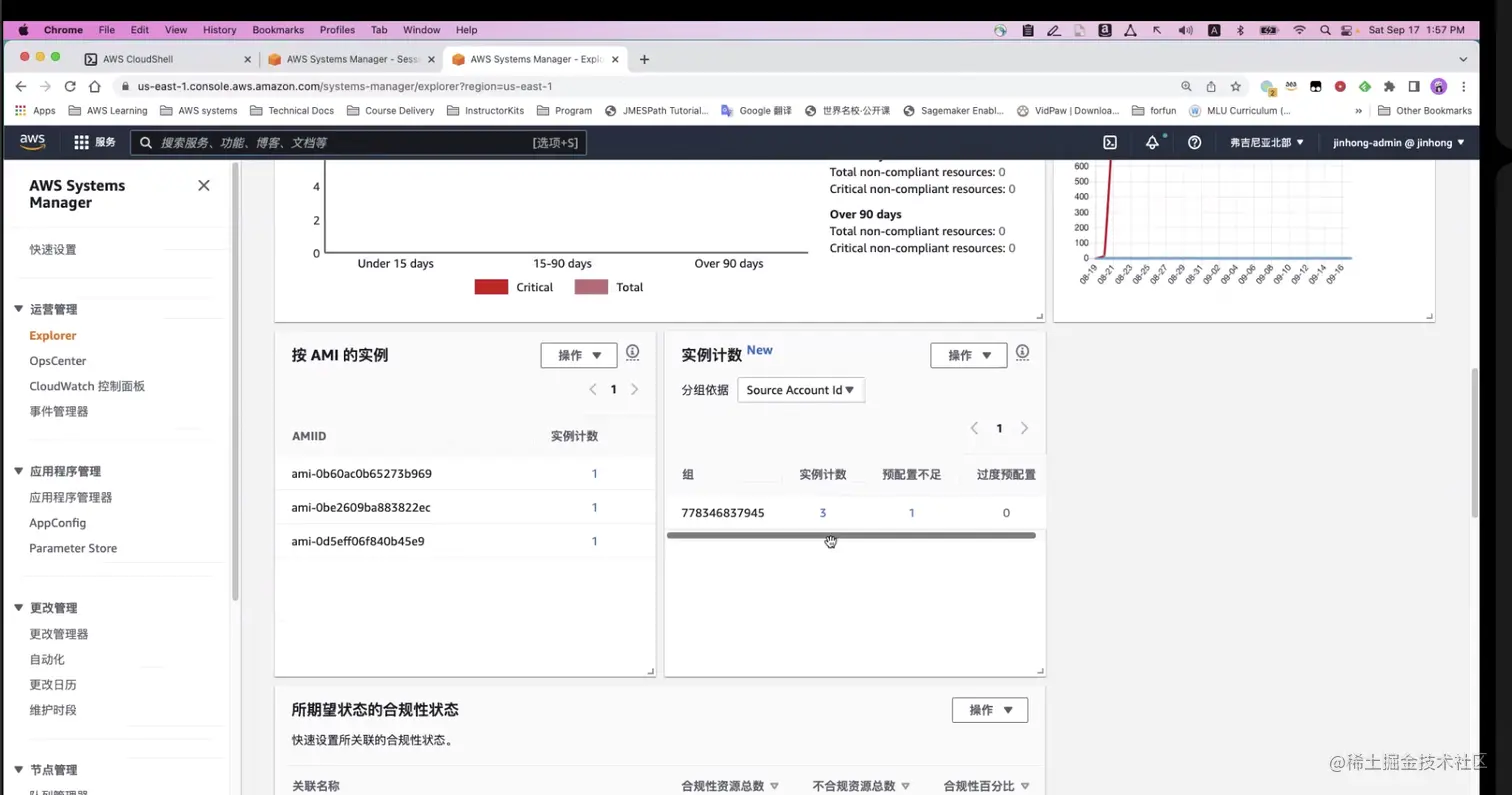This screenshot has height=795, width=1512.
Task: Open the jinhong-admin account dropdown
Action: tap(1398, 143)
